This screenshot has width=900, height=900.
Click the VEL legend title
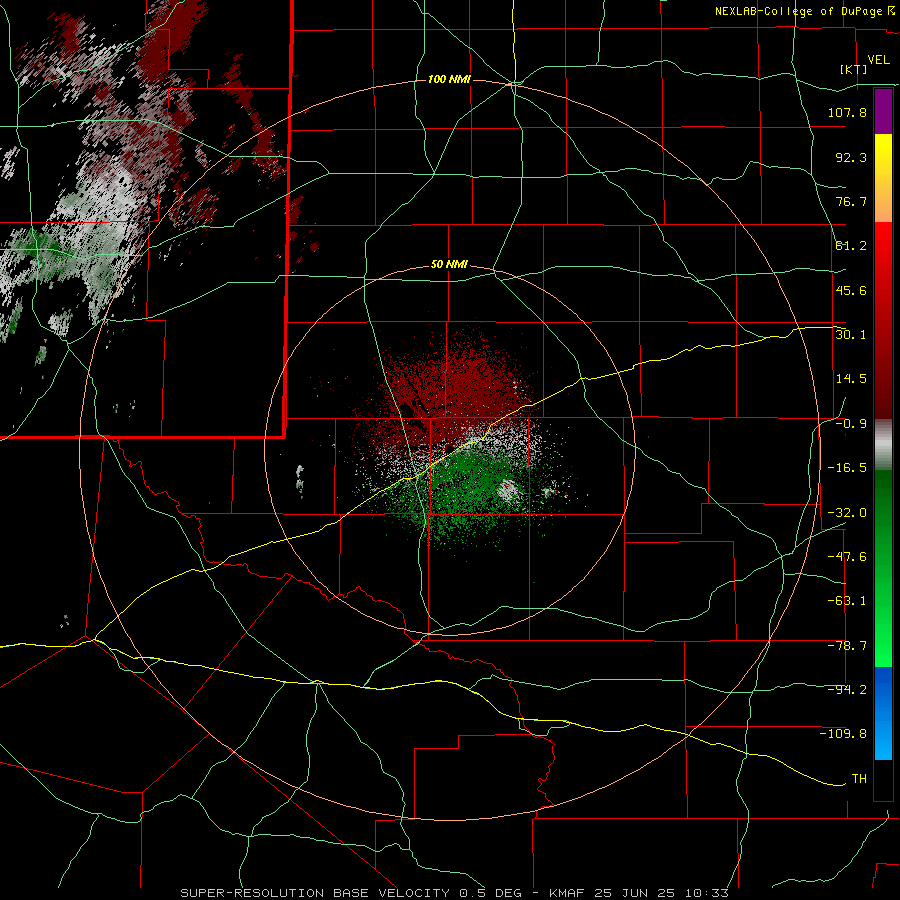pos(878,60)
